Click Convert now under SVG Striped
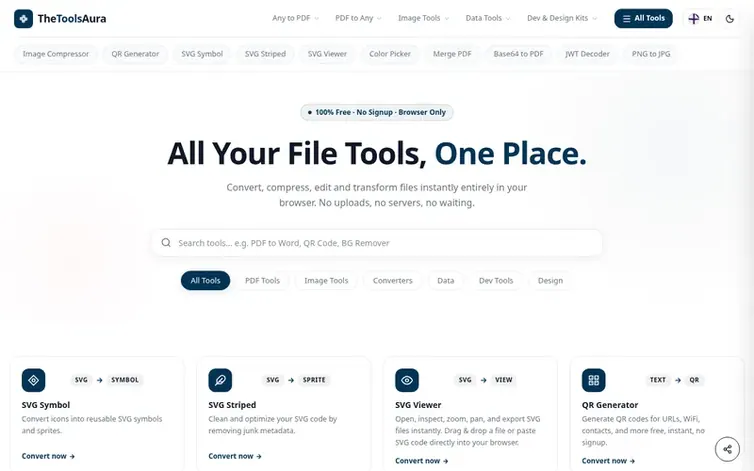The height and width of the screenshot is (471, 754). [235, 456]
